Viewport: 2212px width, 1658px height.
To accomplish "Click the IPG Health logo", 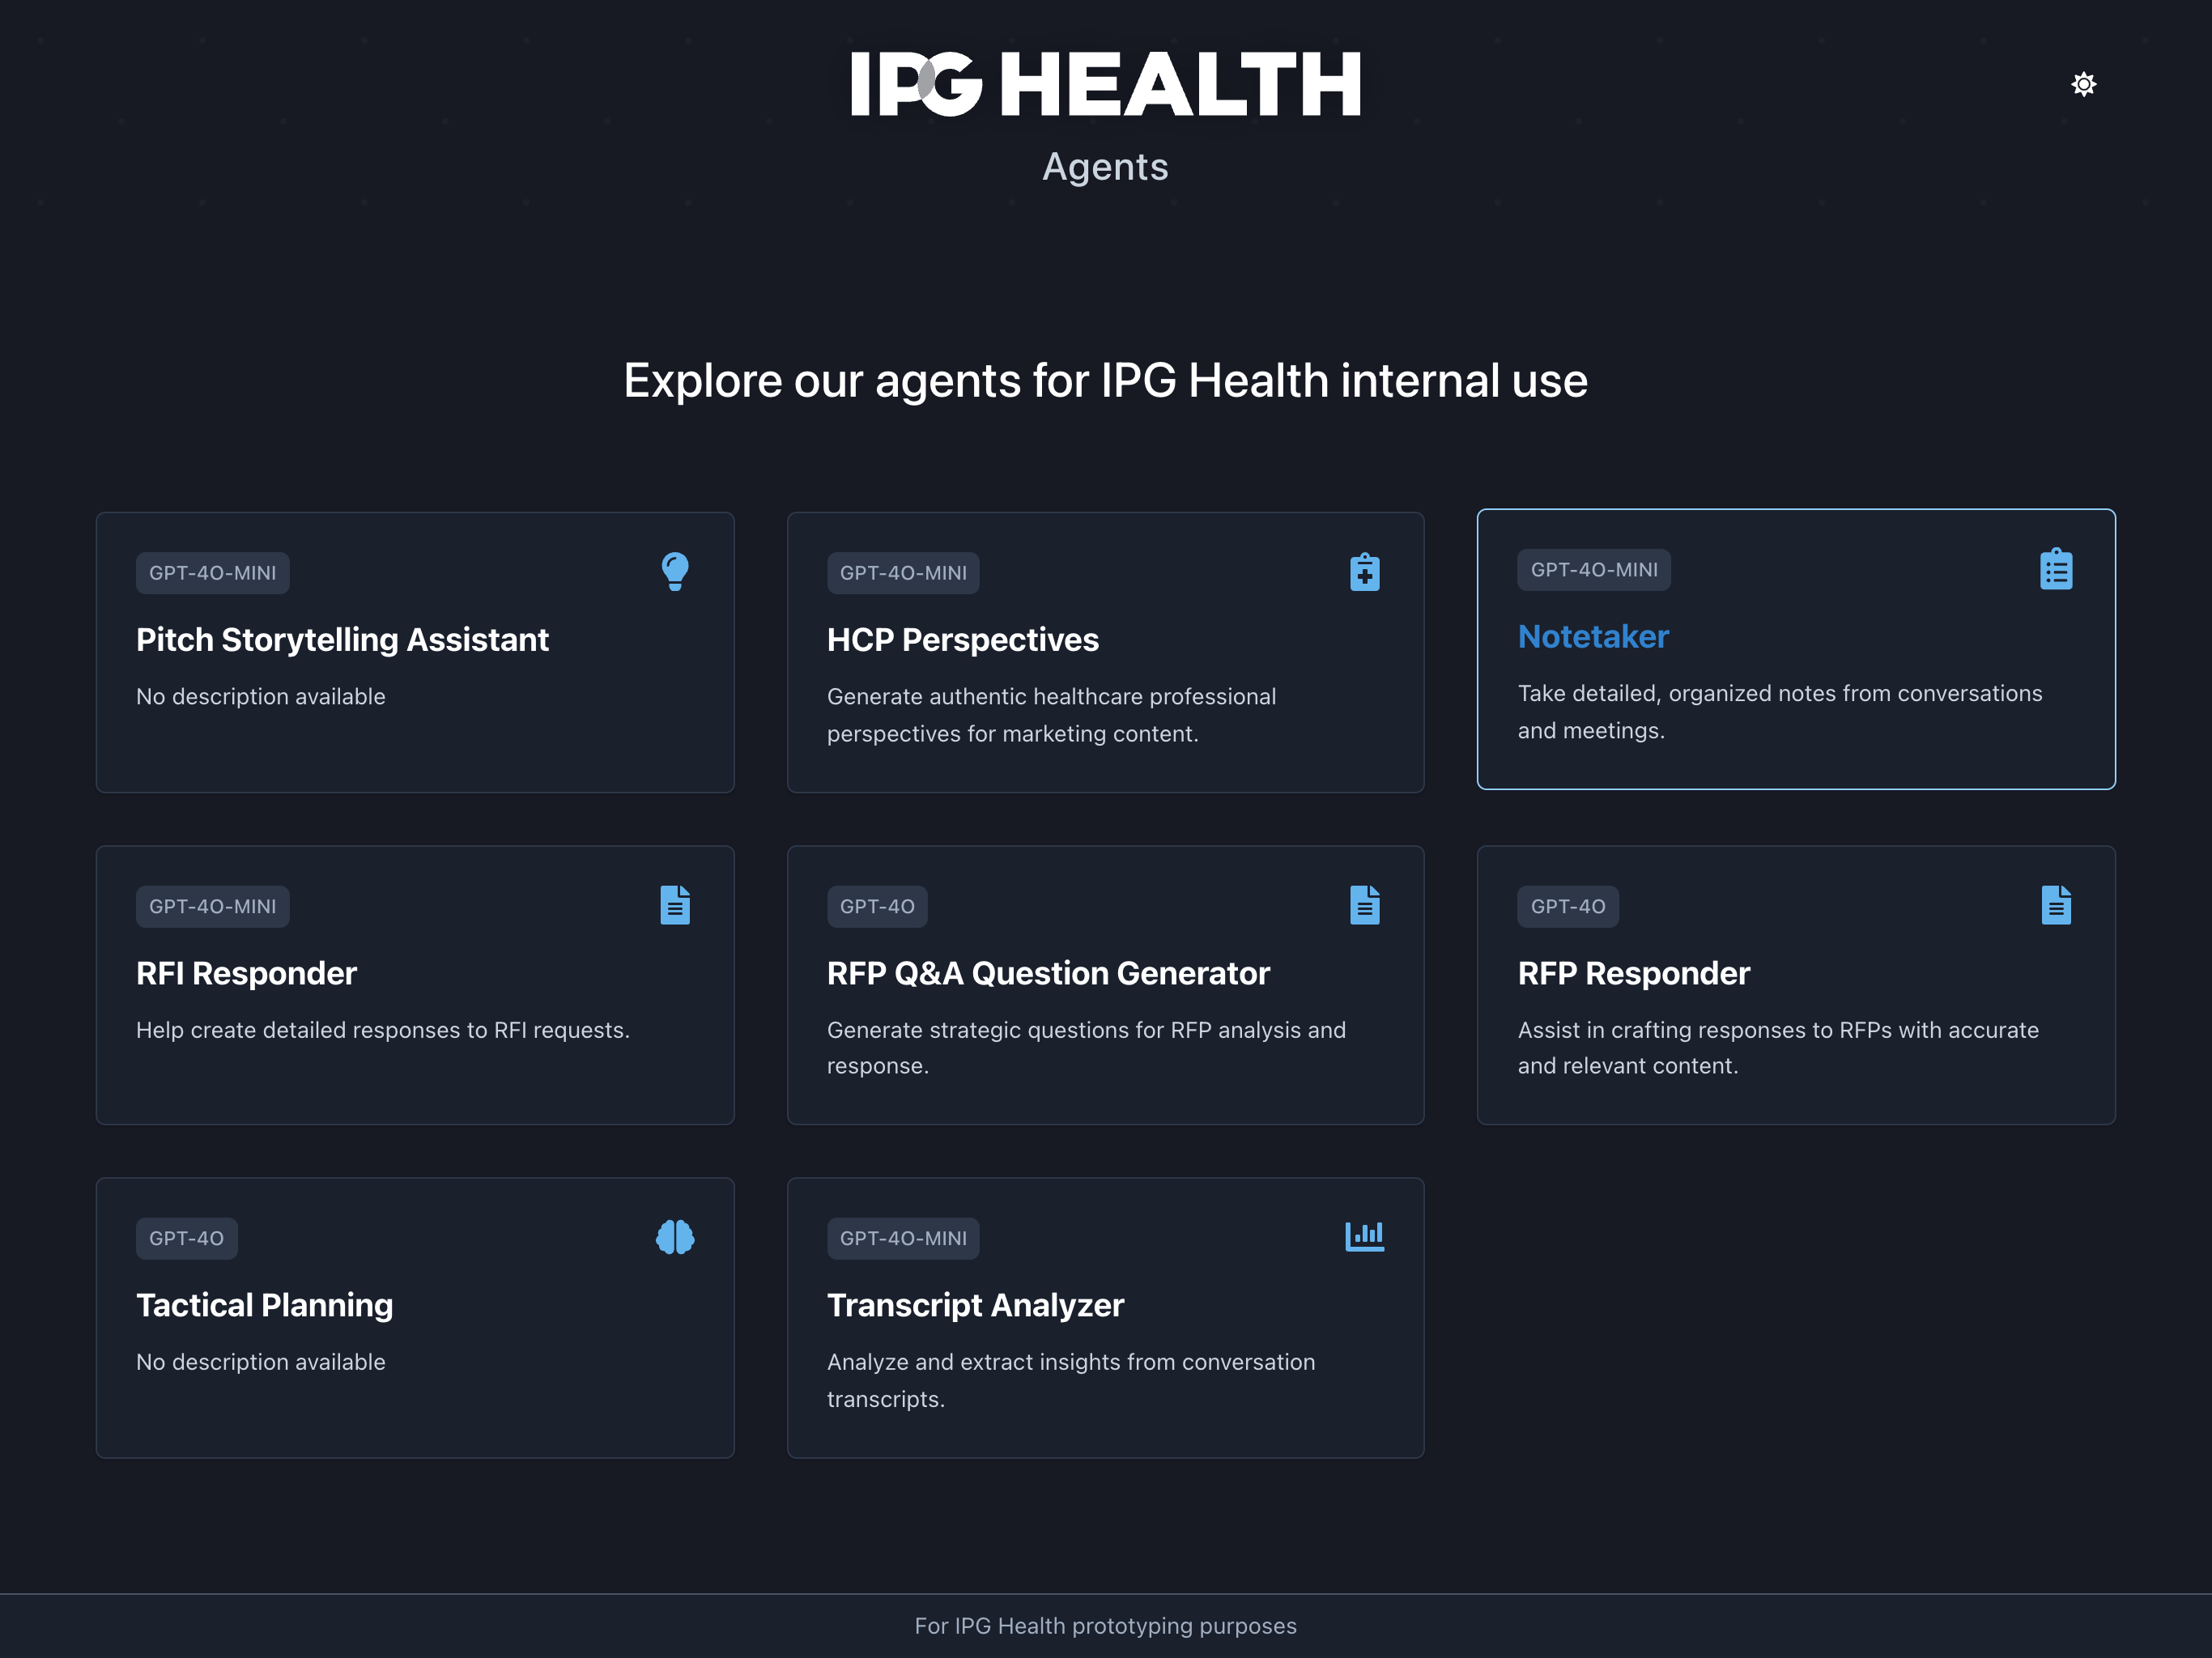I will pyautogui.click(x=1105, y=84).
